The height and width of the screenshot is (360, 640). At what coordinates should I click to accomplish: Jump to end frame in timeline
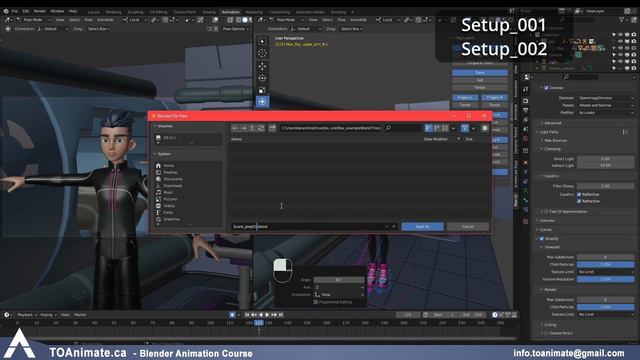[x=281, y=315]
